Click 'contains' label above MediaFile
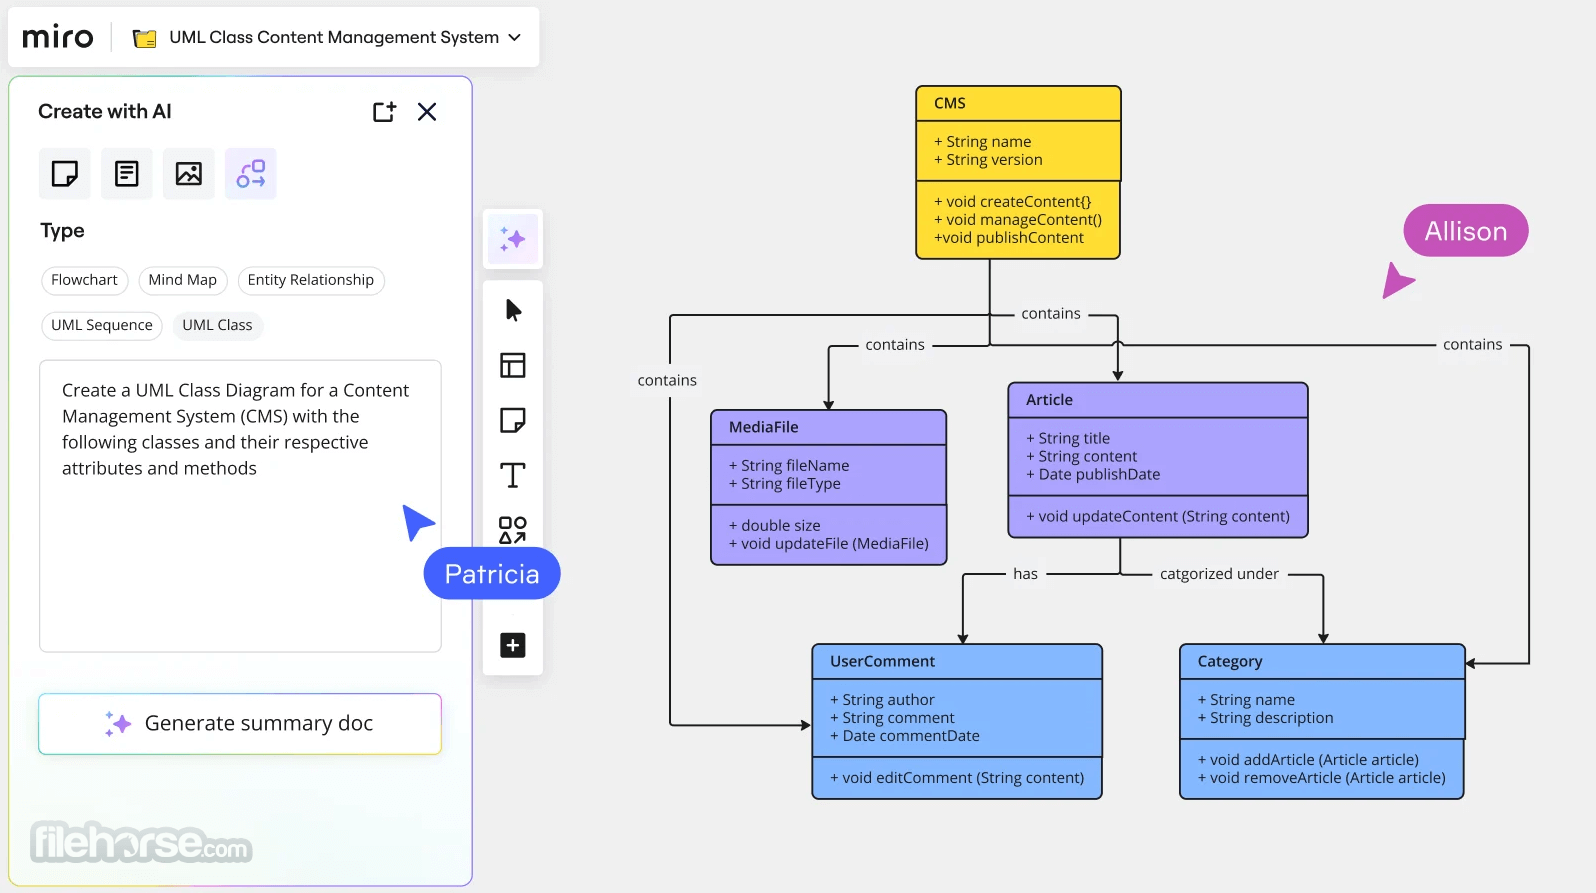The height and width of the screenshot is (893, 1596). pyautogui.click(x=895, y=345)
